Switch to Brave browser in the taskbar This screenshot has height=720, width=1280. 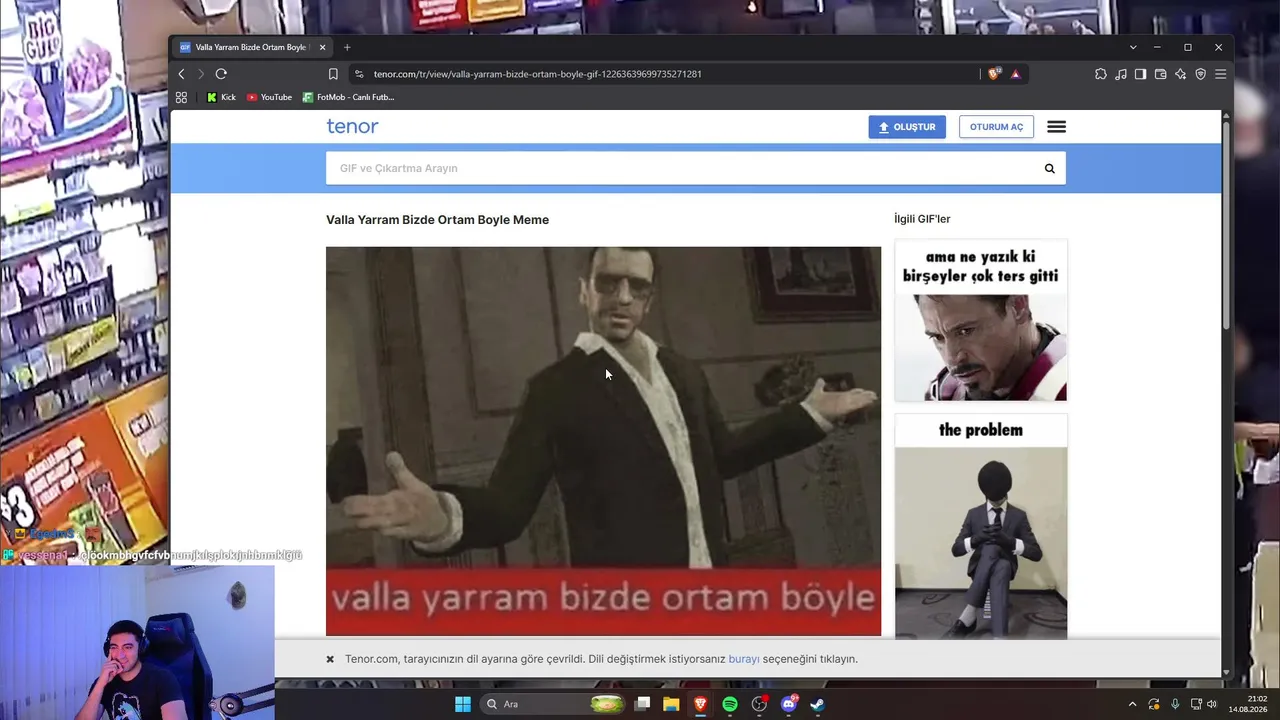pos(700,704)
